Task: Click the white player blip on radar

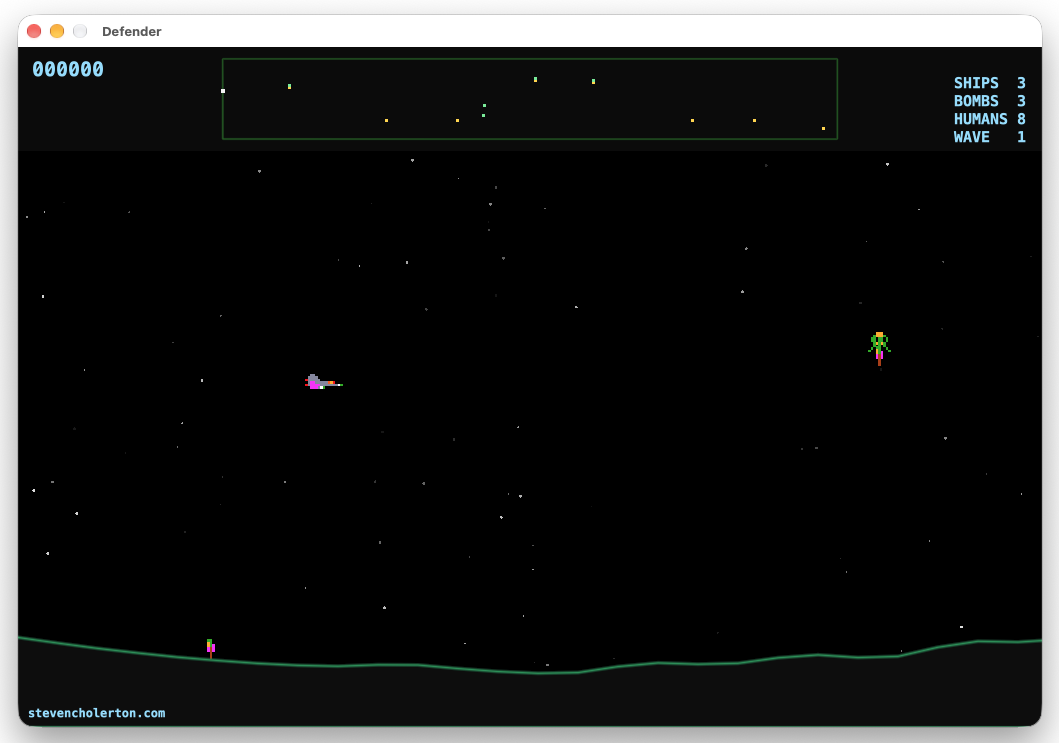Action: [223, 91]
